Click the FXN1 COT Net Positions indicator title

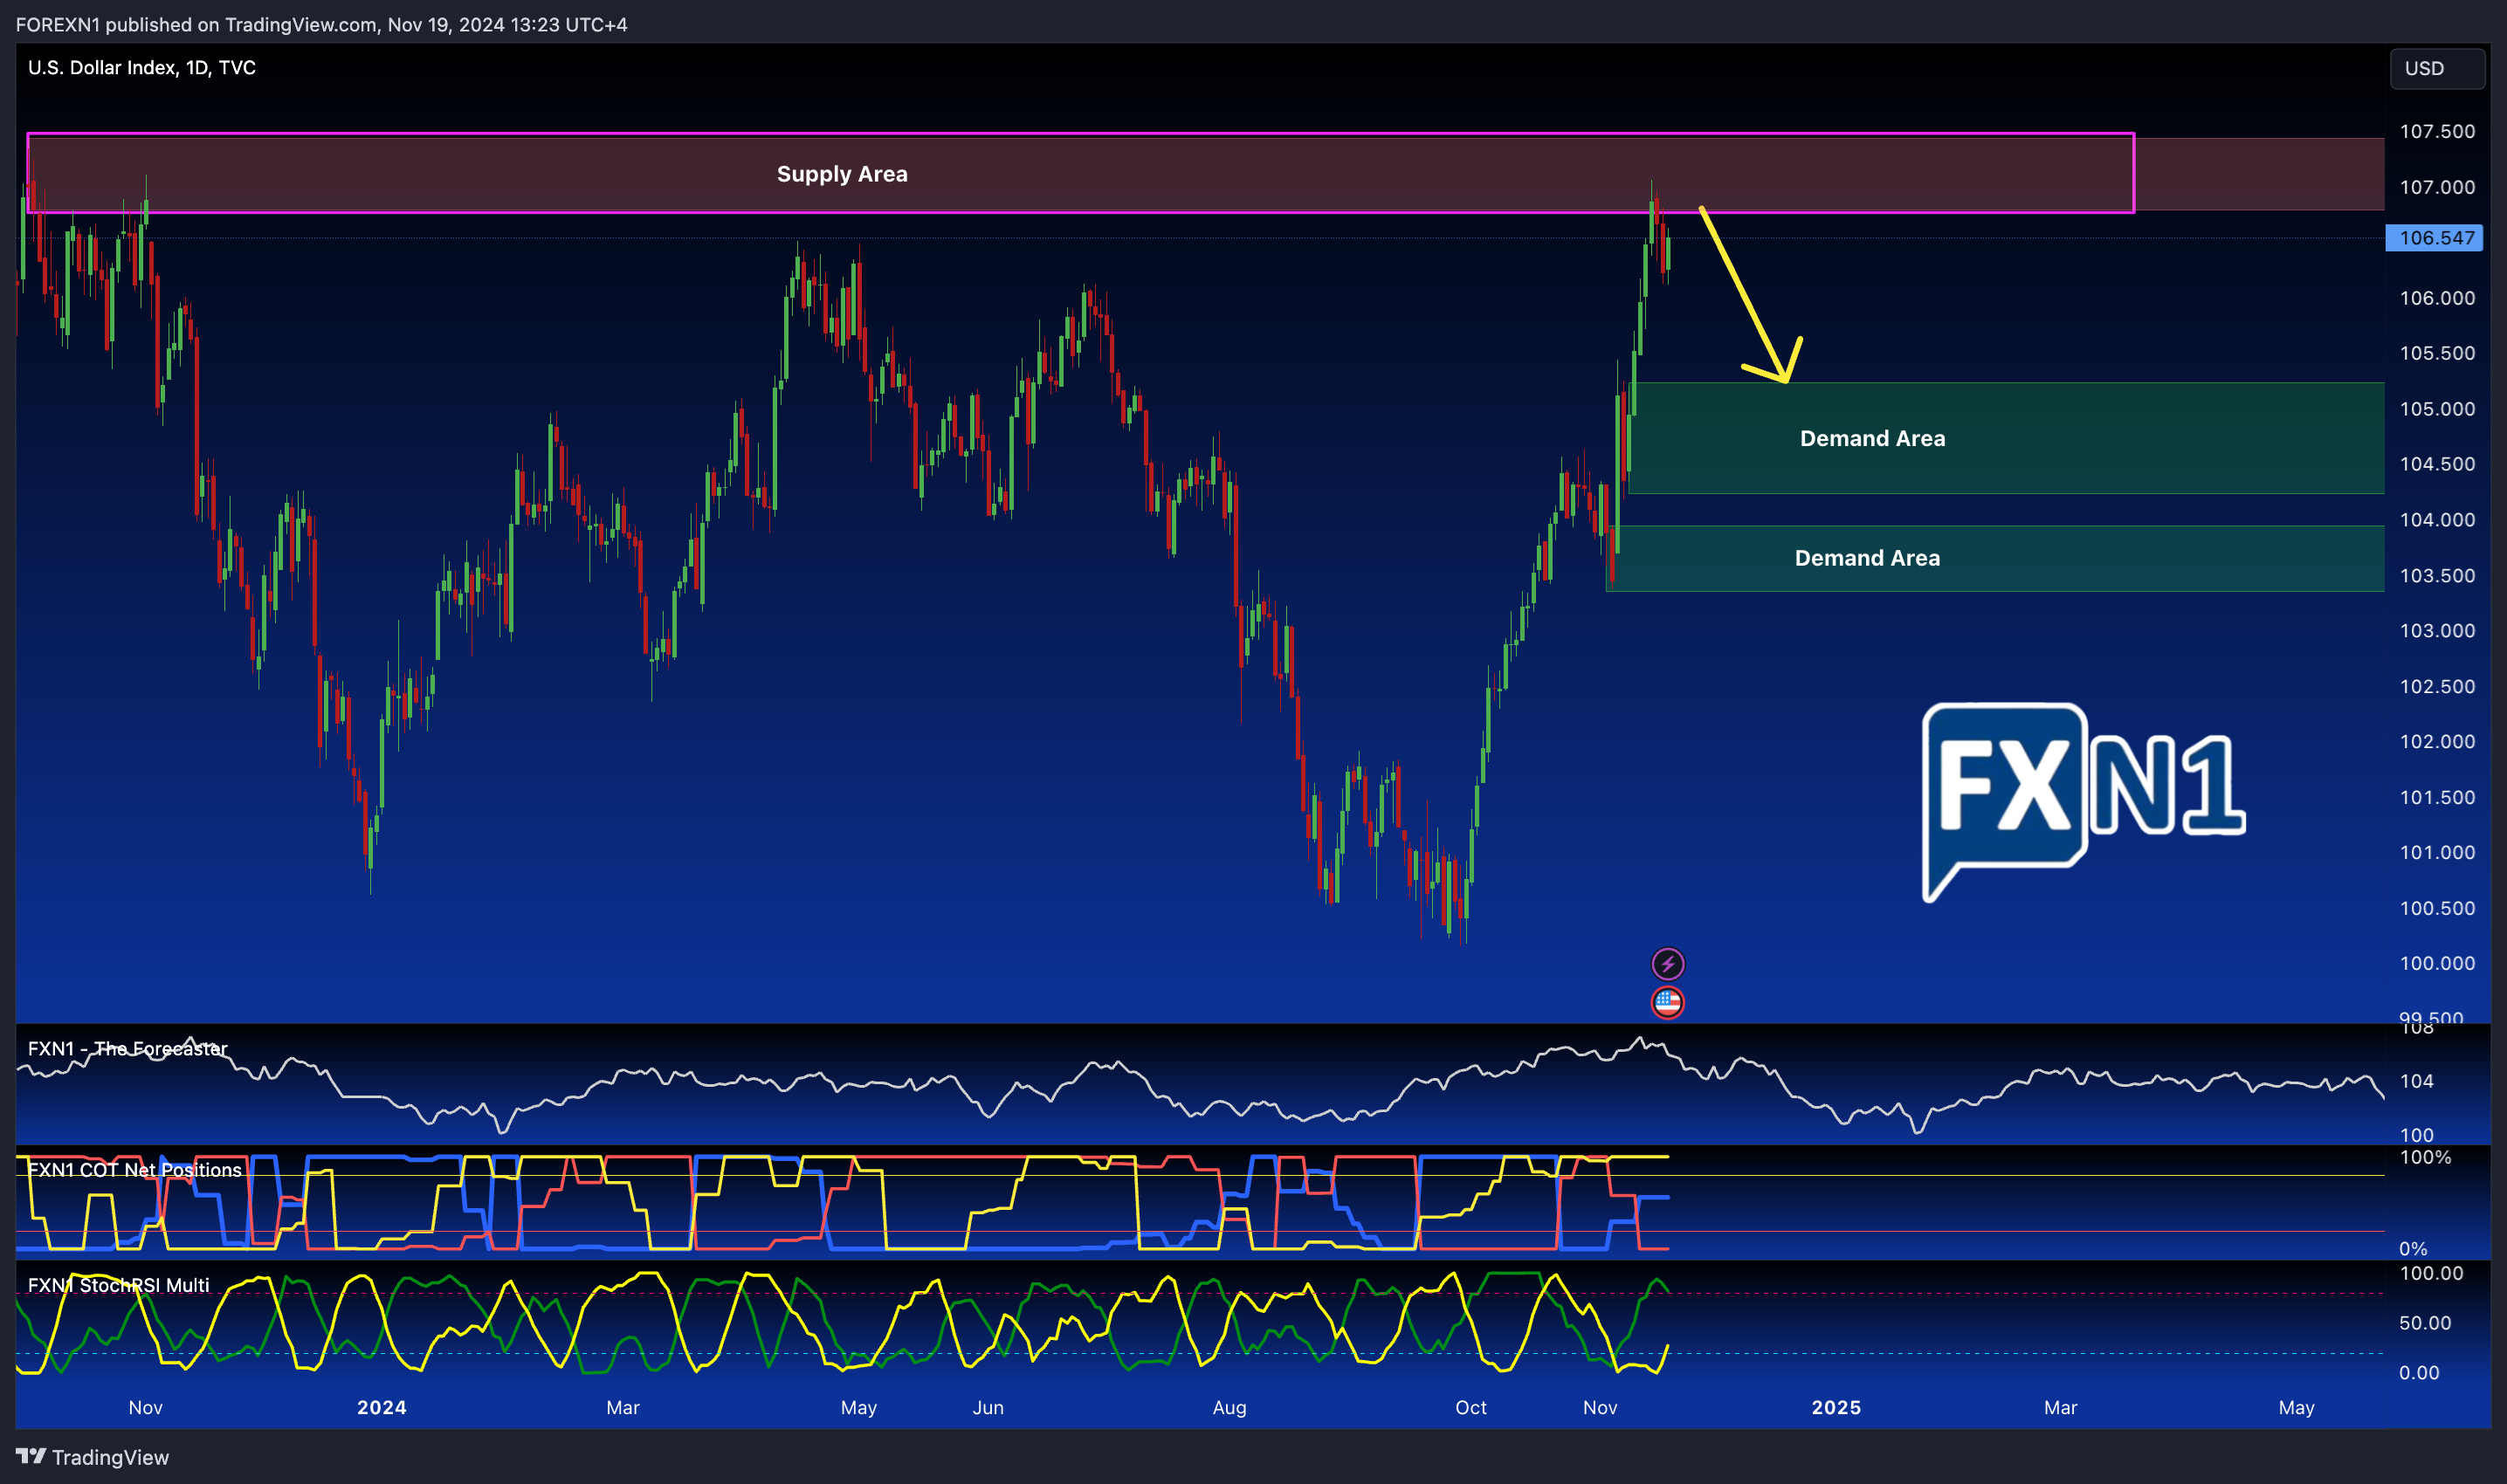tap(135, 1170)
